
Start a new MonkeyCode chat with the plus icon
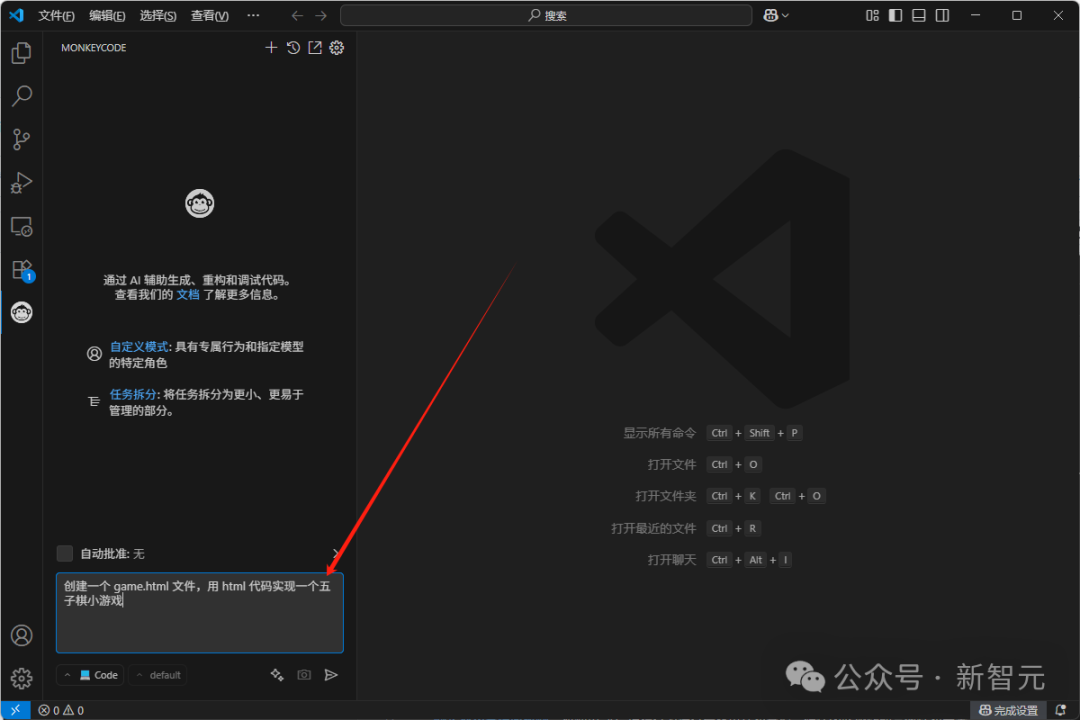(271, 47)
